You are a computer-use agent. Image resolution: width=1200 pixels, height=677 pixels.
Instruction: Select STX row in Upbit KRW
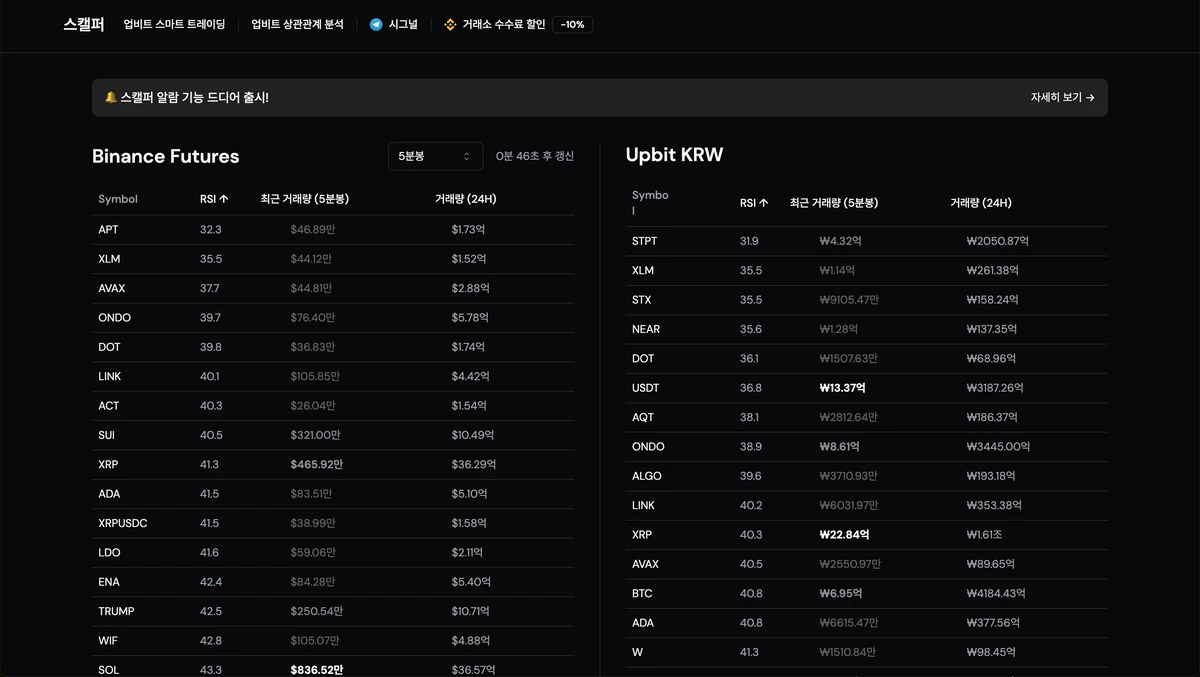(x=867, y=300)
